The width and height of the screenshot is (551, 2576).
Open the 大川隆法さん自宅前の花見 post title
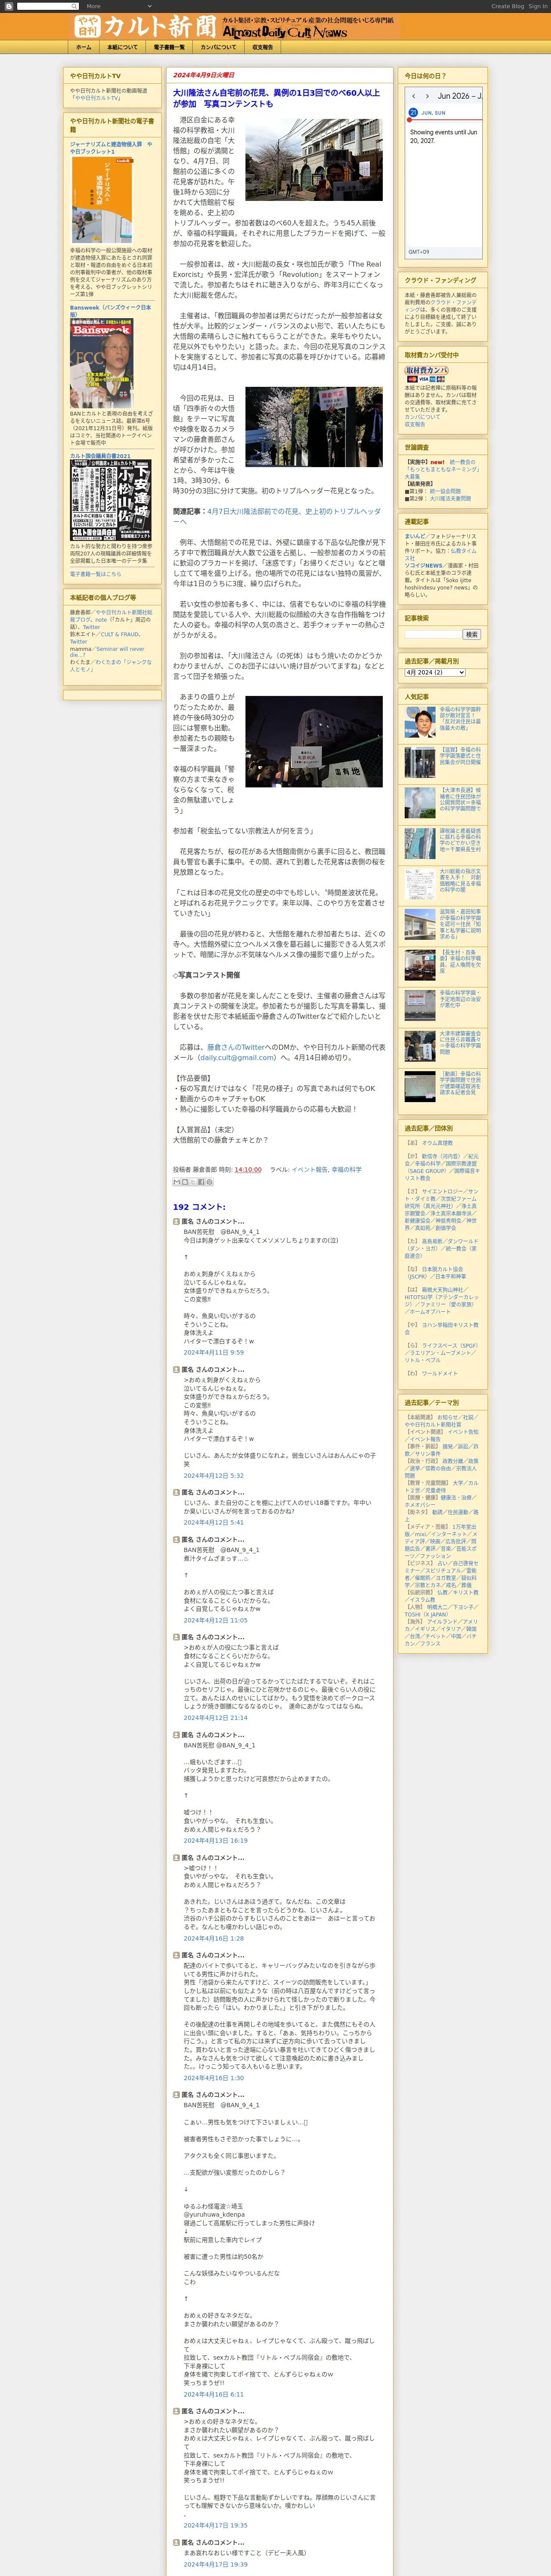click(276, 98)
